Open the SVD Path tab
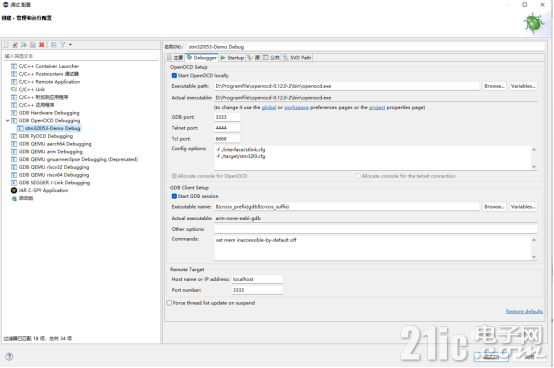This screenshot has width=554, height=368. click(x=297, y=58)
